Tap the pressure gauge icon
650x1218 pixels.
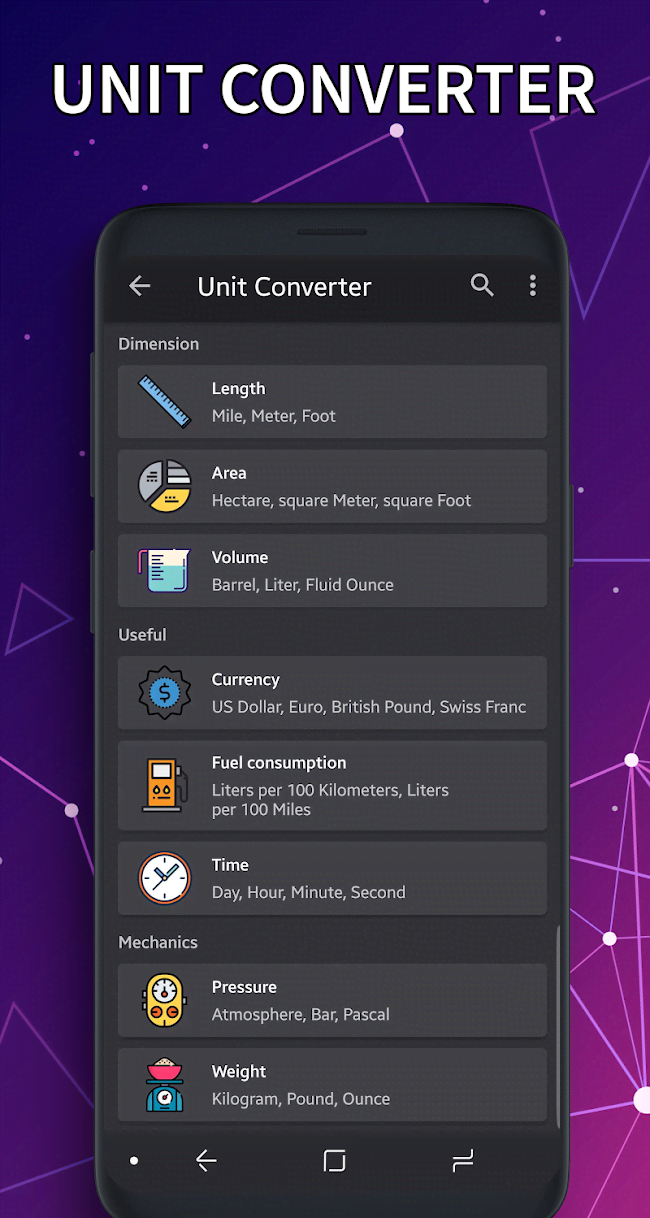[164, 1000]
